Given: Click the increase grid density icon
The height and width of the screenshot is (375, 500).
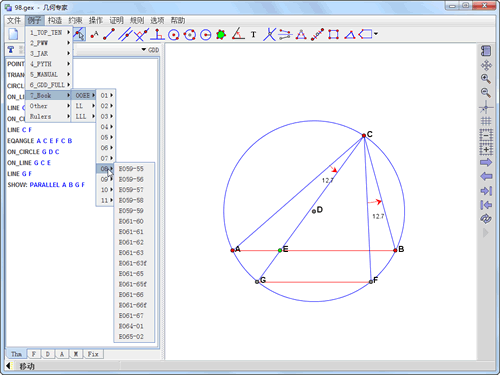Looking at the screenshot, I should [486, 149].
